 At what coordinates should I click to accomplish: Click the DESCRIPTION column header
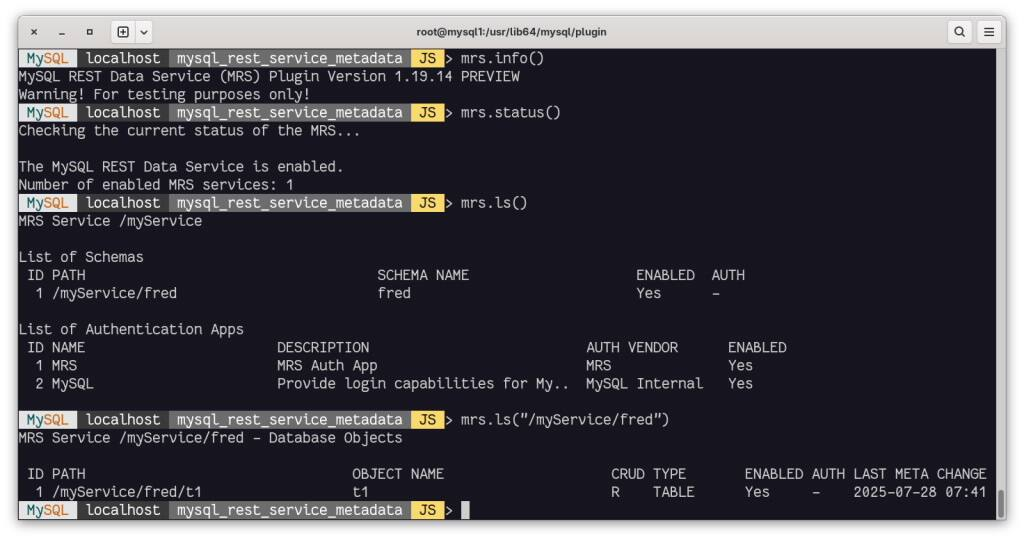click(323, 347)
